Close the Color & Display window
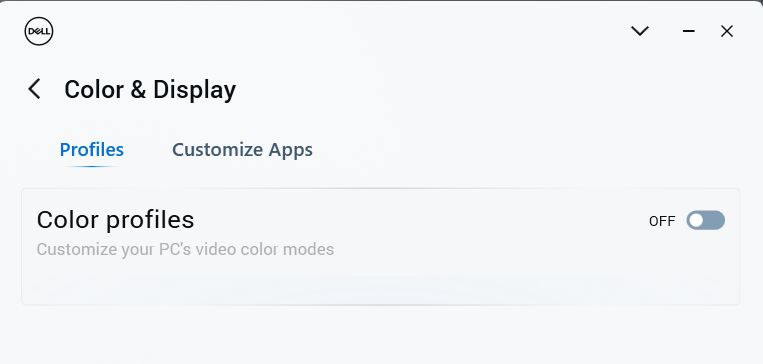This screenshot has width=763, height=364. 727,31
